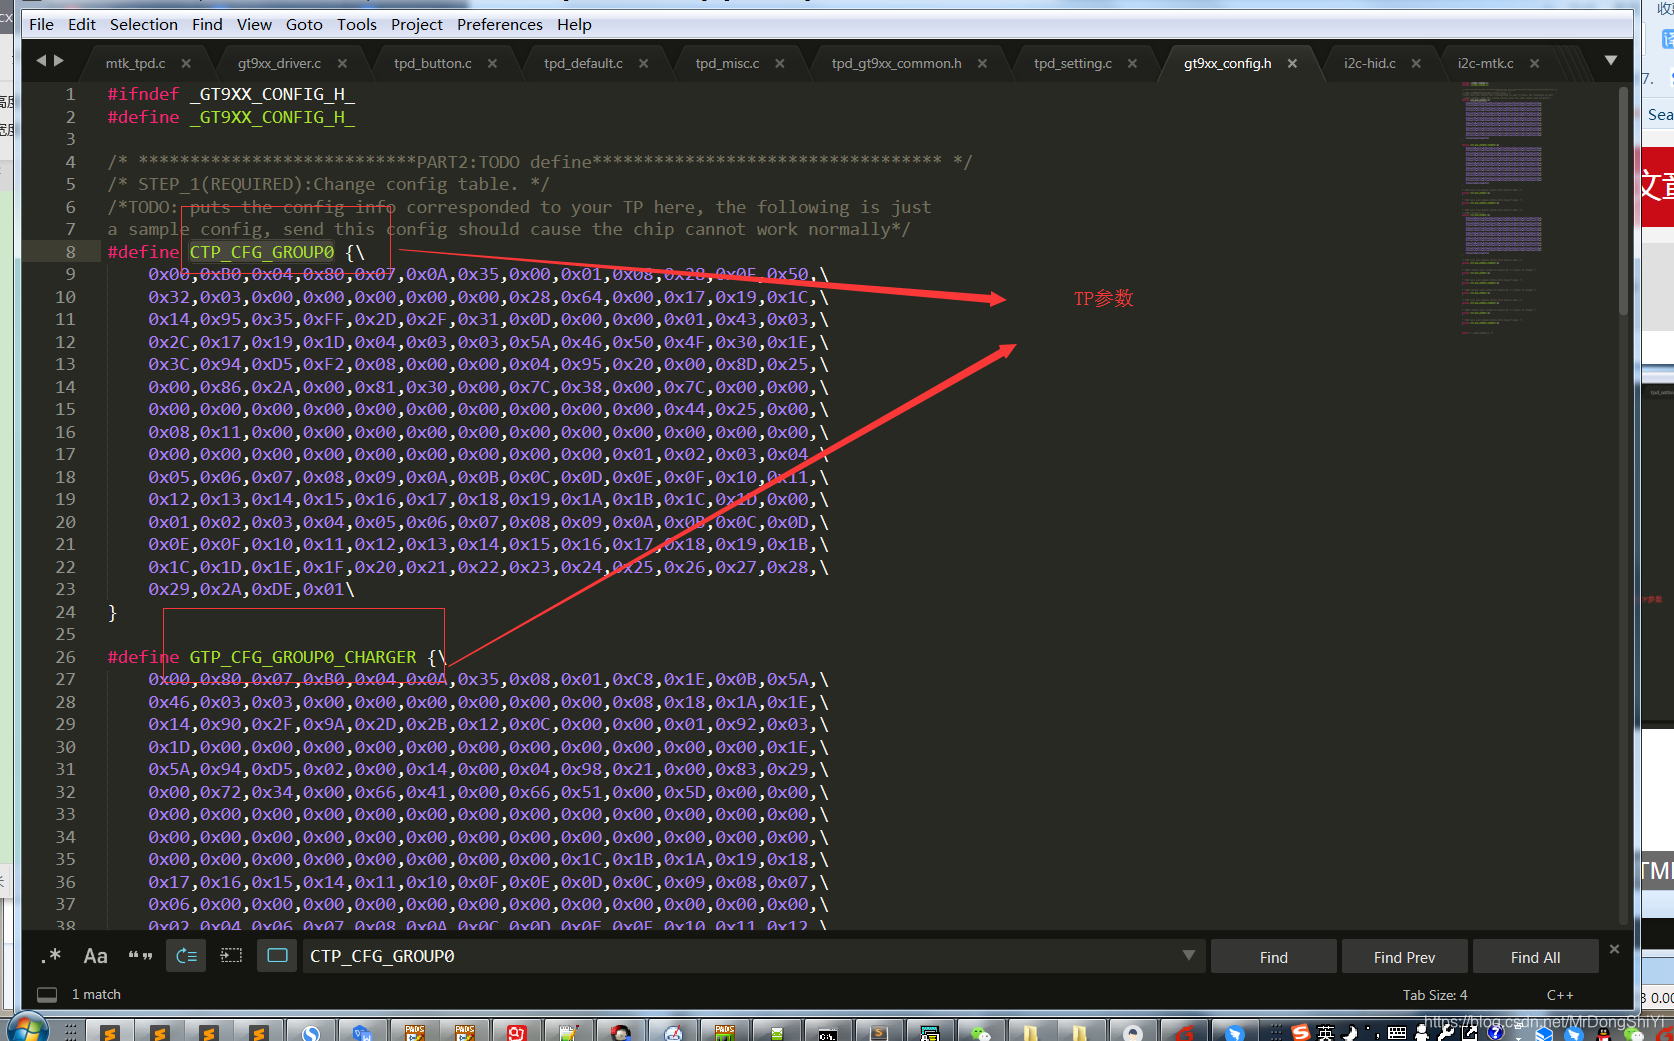The width and height of the screenshot is (1674, 1041).
Task: Open the C++ syntax selector
Action: 1560,995
